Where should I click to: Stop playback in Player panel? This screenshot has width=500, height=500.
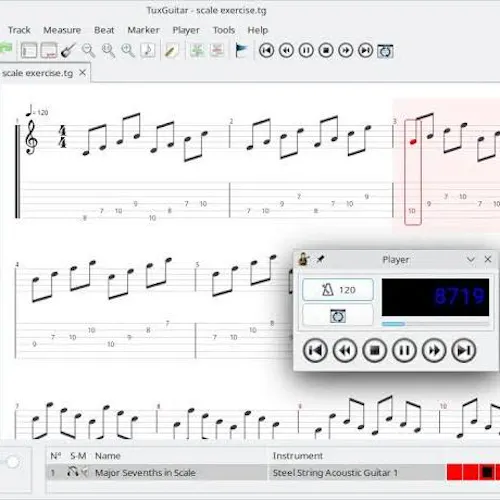point(375,350)
